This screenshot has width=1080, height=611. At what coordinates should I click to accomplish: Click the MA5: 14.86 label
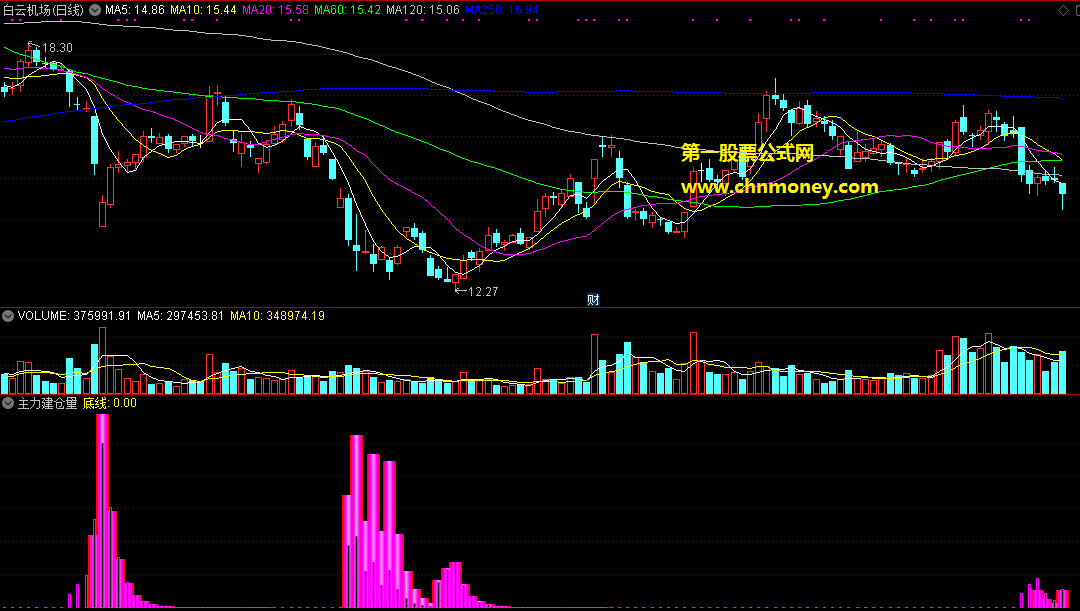[134, 10]
